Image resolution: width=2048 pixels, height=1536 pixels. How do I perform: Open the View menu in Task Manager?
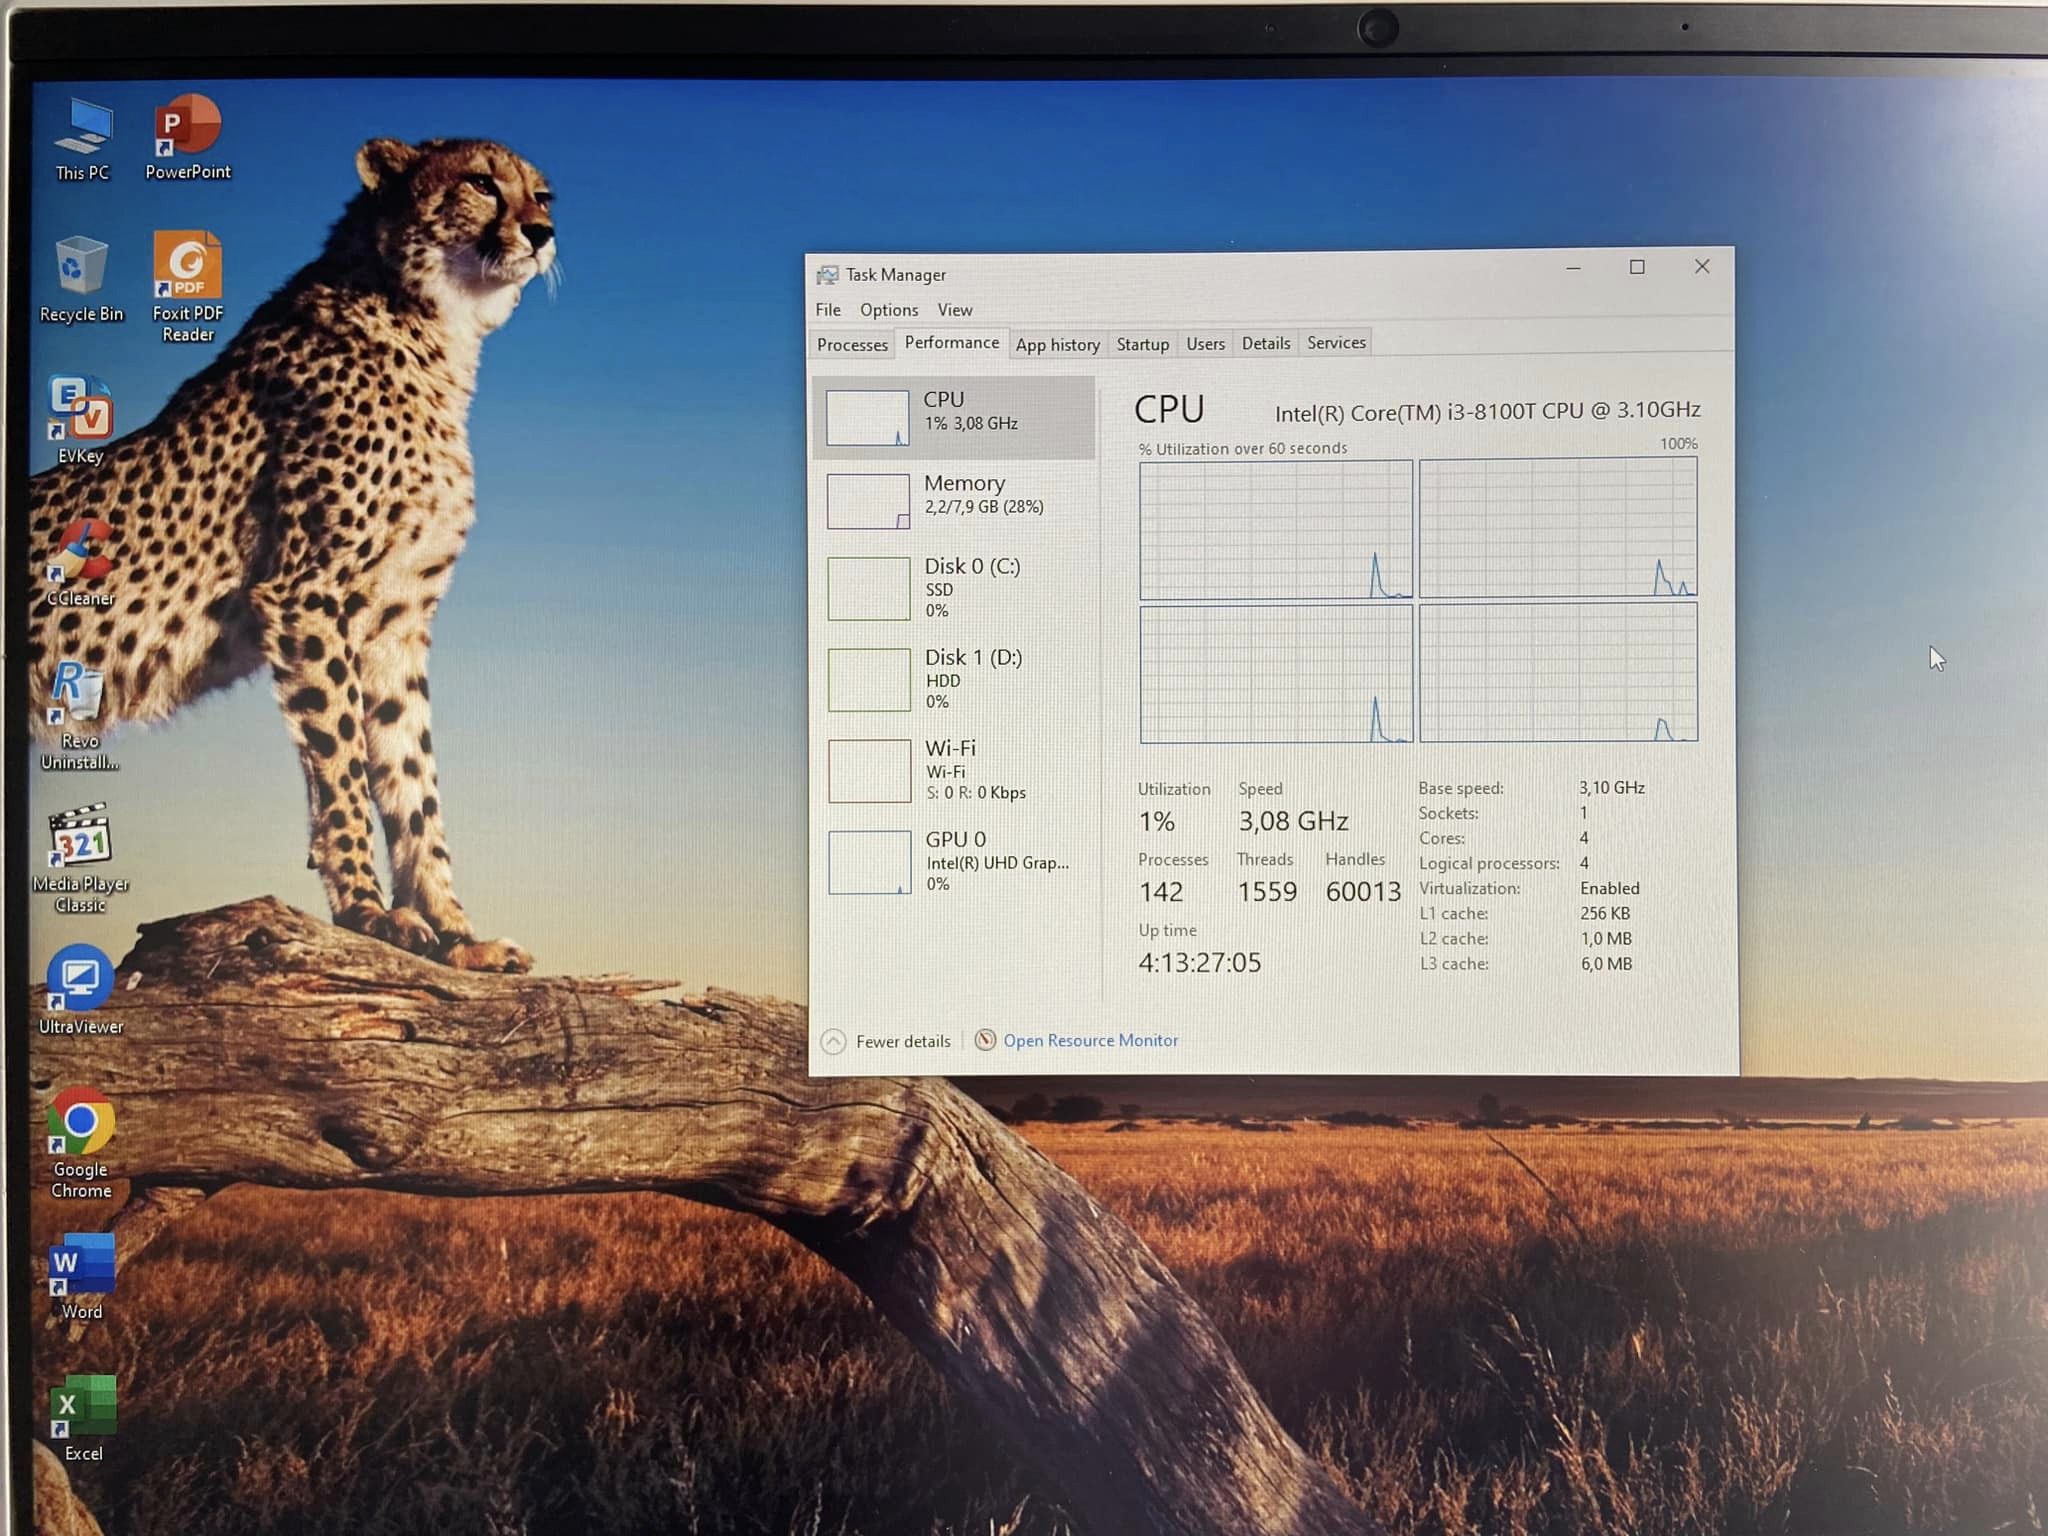click(955, 310)
